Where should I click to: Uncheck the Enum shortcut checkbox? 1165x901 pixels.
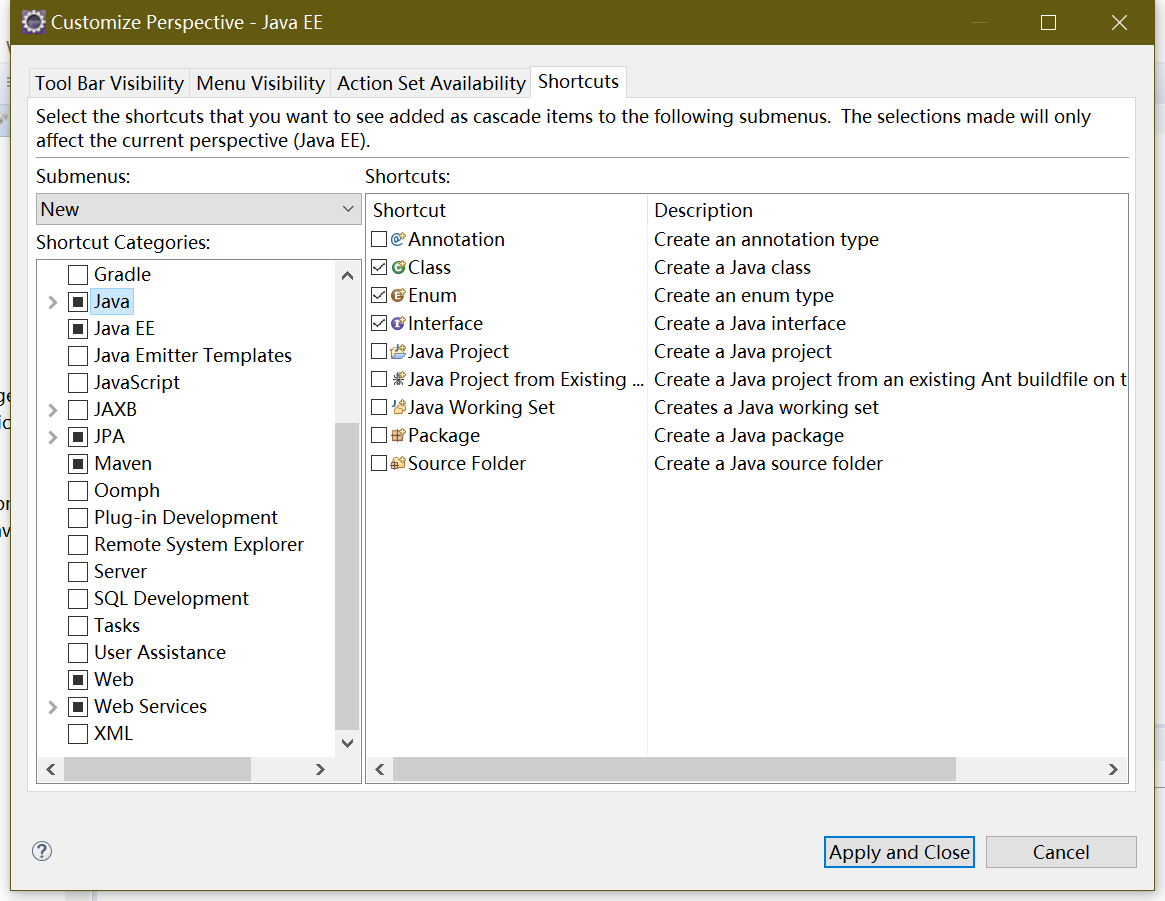tap(379, 296)
